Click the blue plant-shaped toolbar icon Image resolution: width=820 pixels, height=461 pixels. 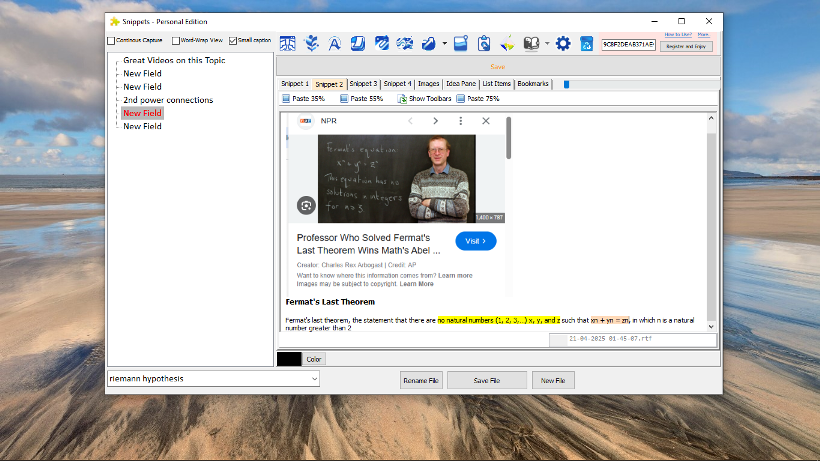pyautogui.click(x=312, y=43)
